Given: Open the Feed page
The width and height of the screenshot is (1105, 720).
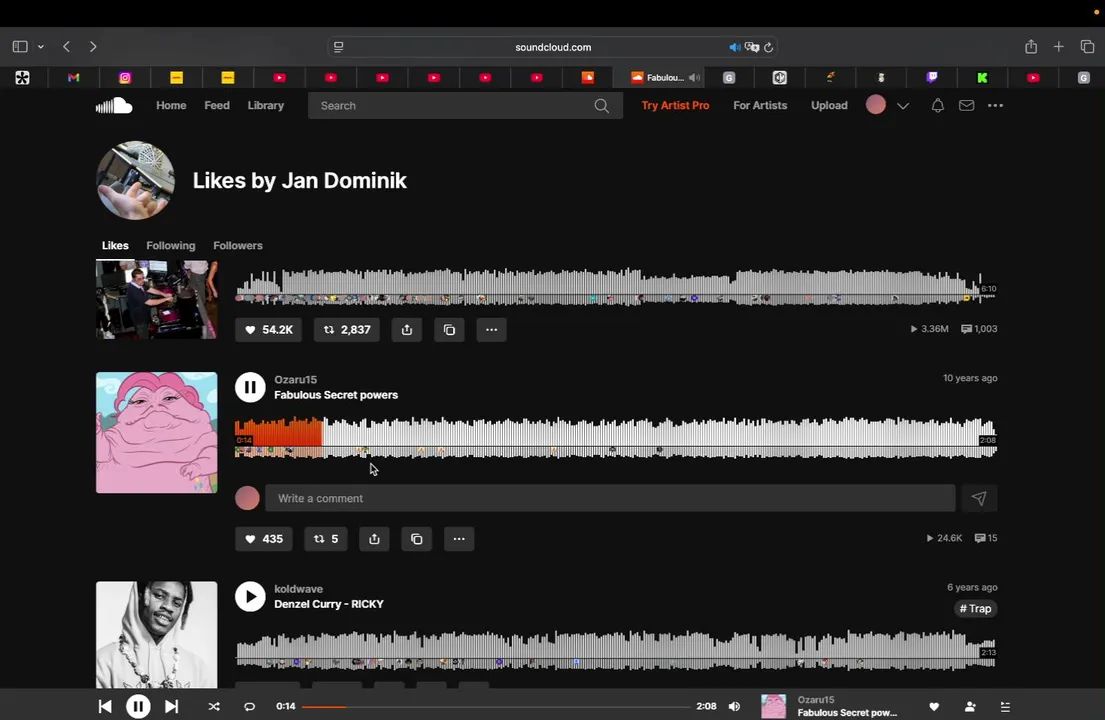Looking at the screenshot, I should (x=217, y=106).
